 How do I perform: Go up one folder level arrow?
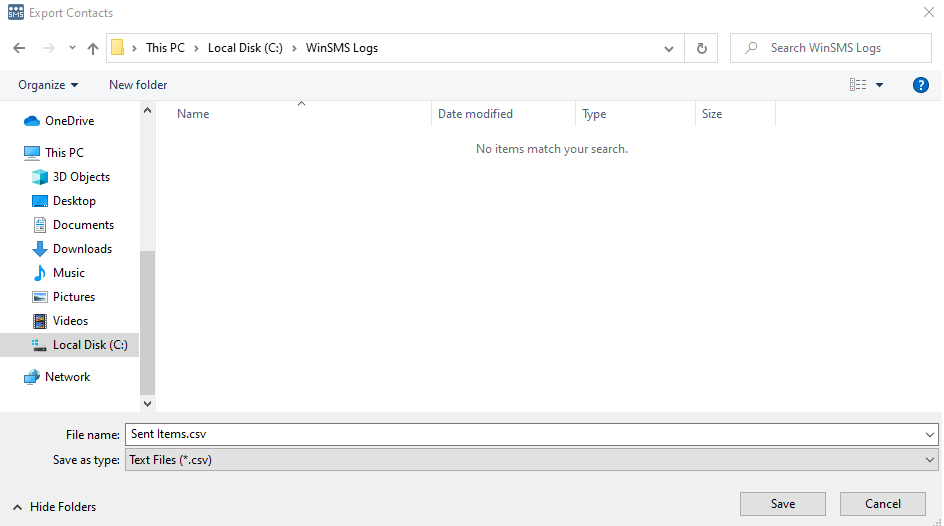click(93, 48)
